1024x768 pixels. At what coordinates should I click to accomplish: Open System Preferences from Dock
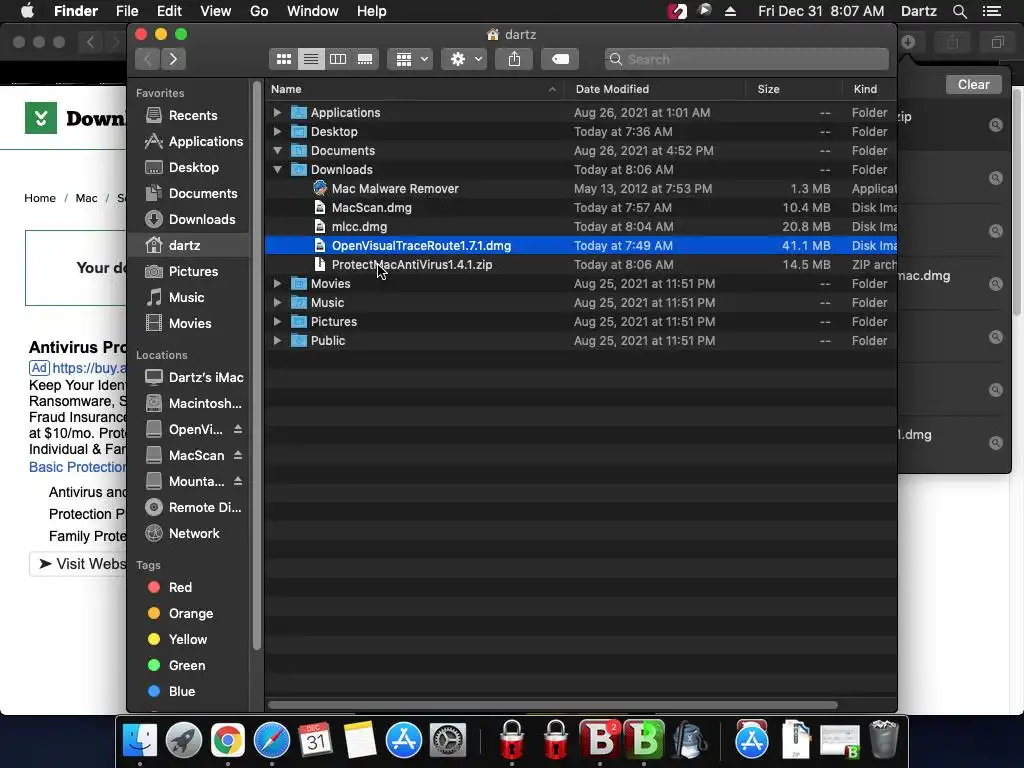click(448, 741)
